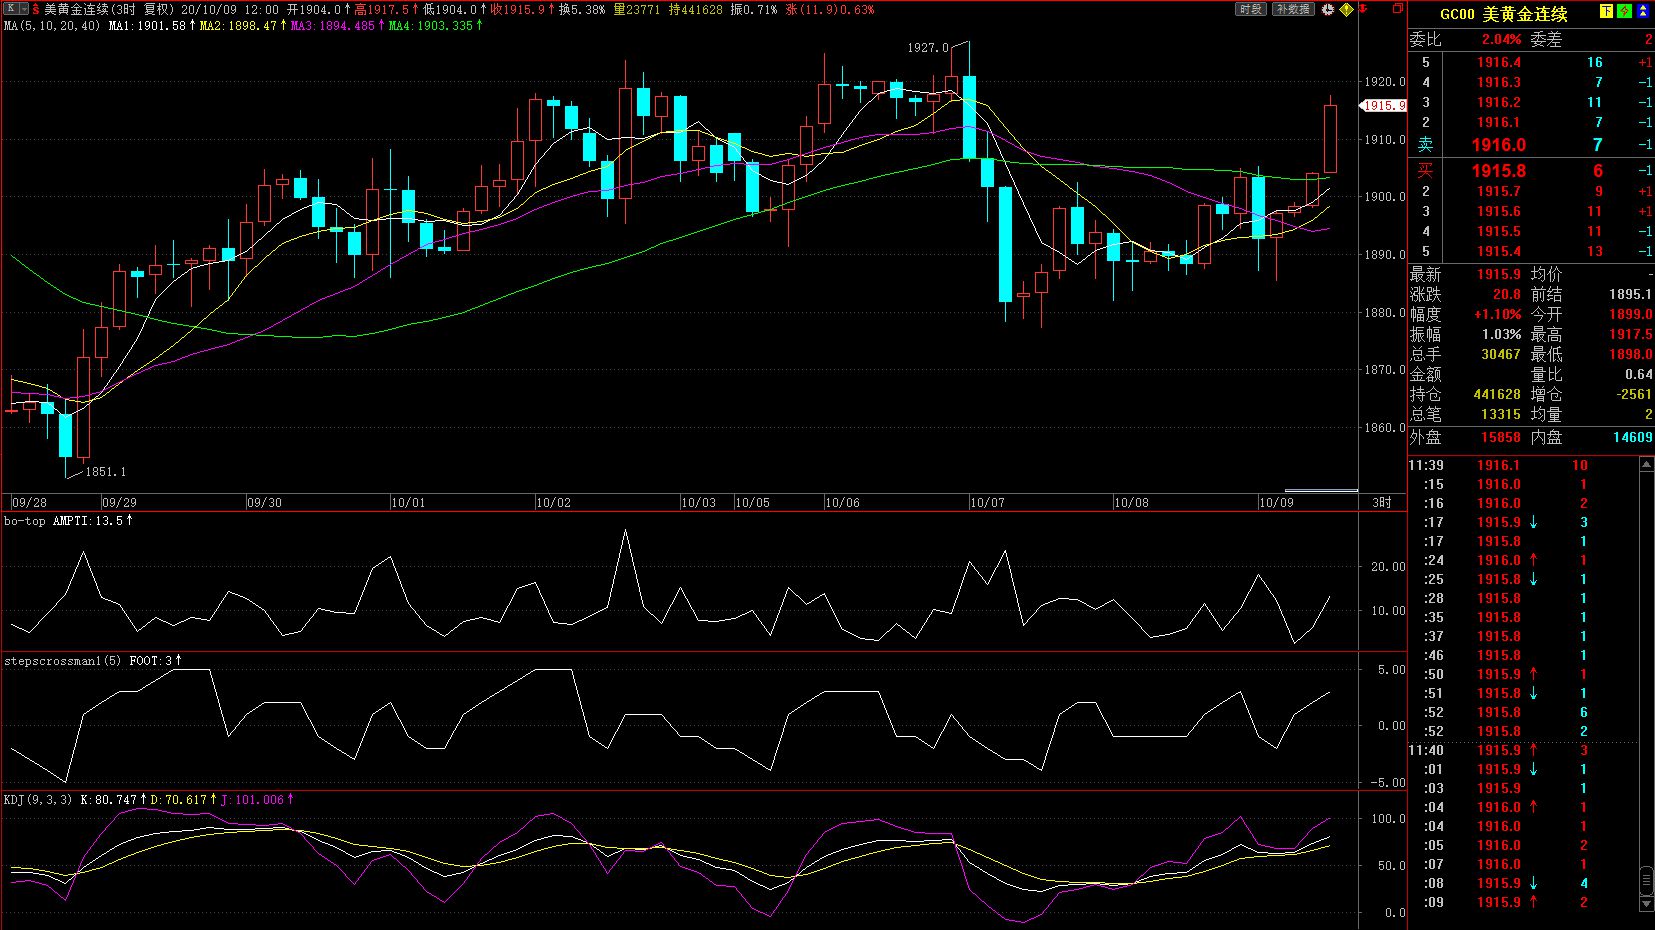Click the 3时 period selector
Screen dimensions: 1655x930
coord(1381,502)
